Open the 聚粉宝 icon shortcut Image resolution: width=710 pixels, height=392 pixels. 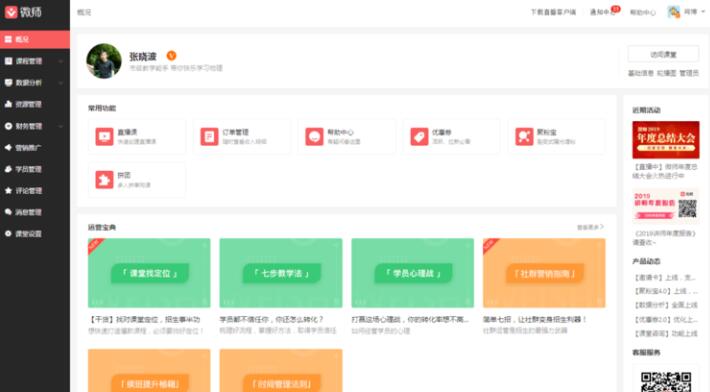[x=524, y=137]
